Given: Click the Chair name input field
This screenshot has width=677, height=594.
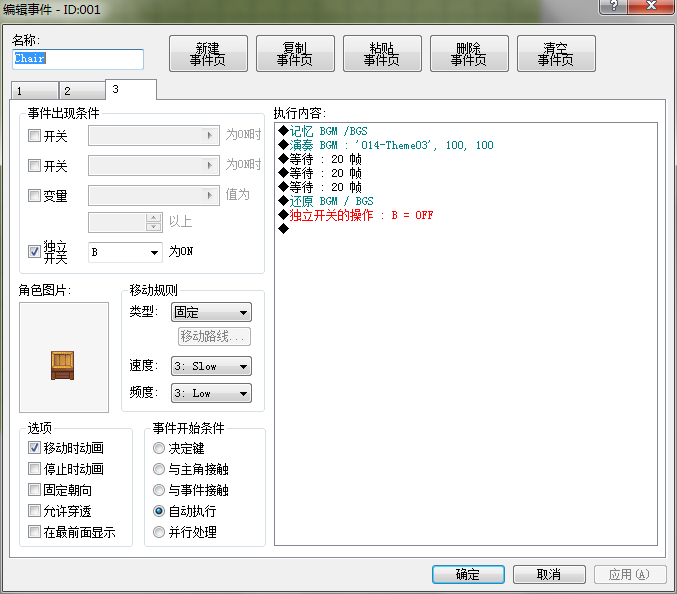Looking at the screenshot, I should click(x=78, y=59).
